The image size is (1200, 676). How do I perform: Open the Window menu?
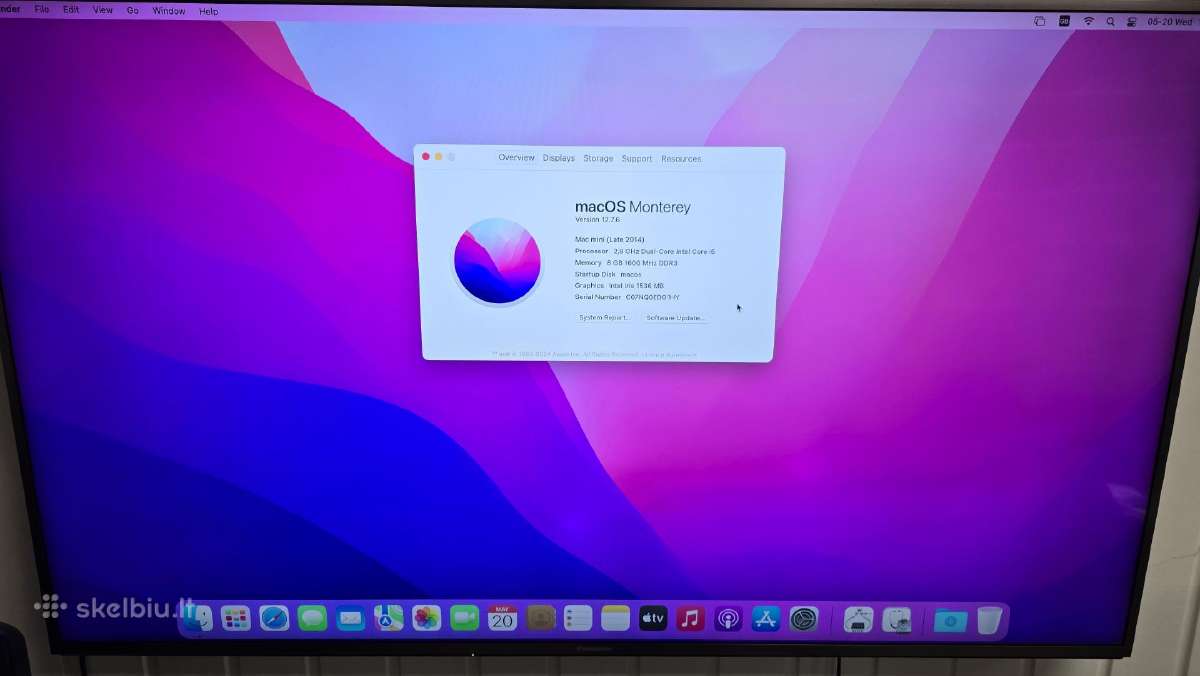pyautogui.click(x=169, y=11)
